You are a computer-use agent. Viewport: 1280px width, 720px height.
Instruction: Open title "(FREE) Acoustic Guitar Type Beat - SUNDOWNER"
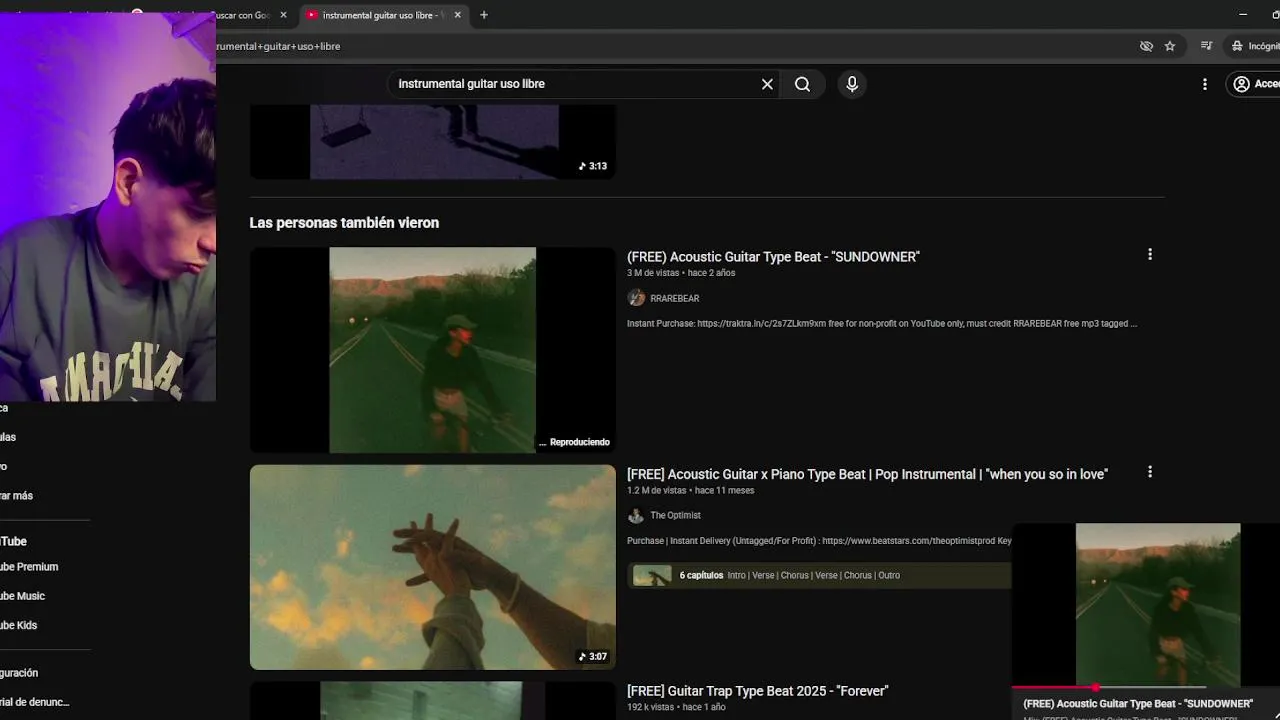tap(773, 257)
